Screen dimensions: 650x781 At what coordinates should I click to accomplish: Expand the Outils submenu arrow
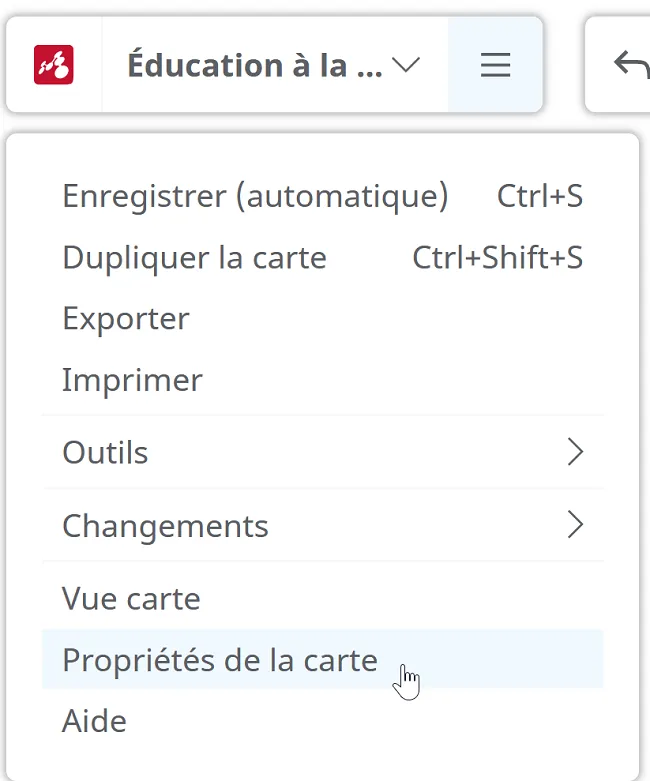[x=575, y=452]
